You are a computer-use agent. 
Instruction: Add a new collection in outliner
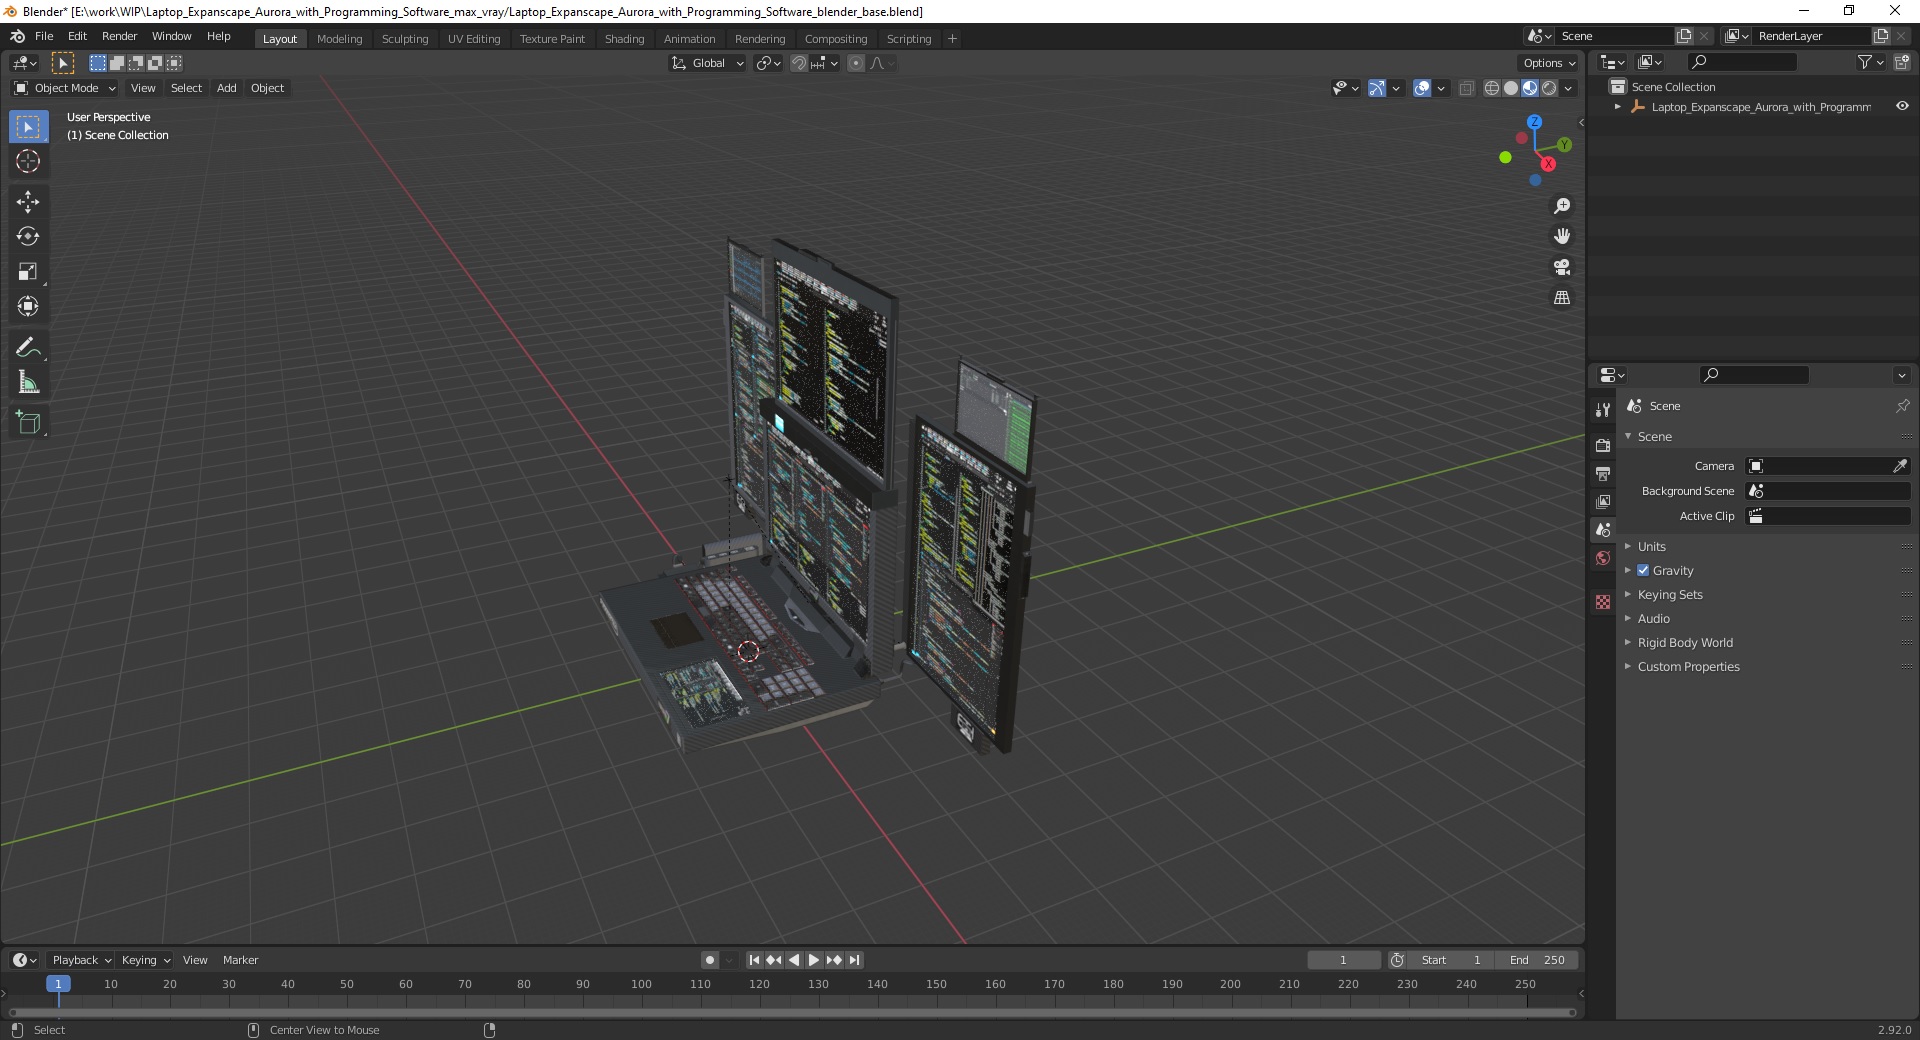1902,62
